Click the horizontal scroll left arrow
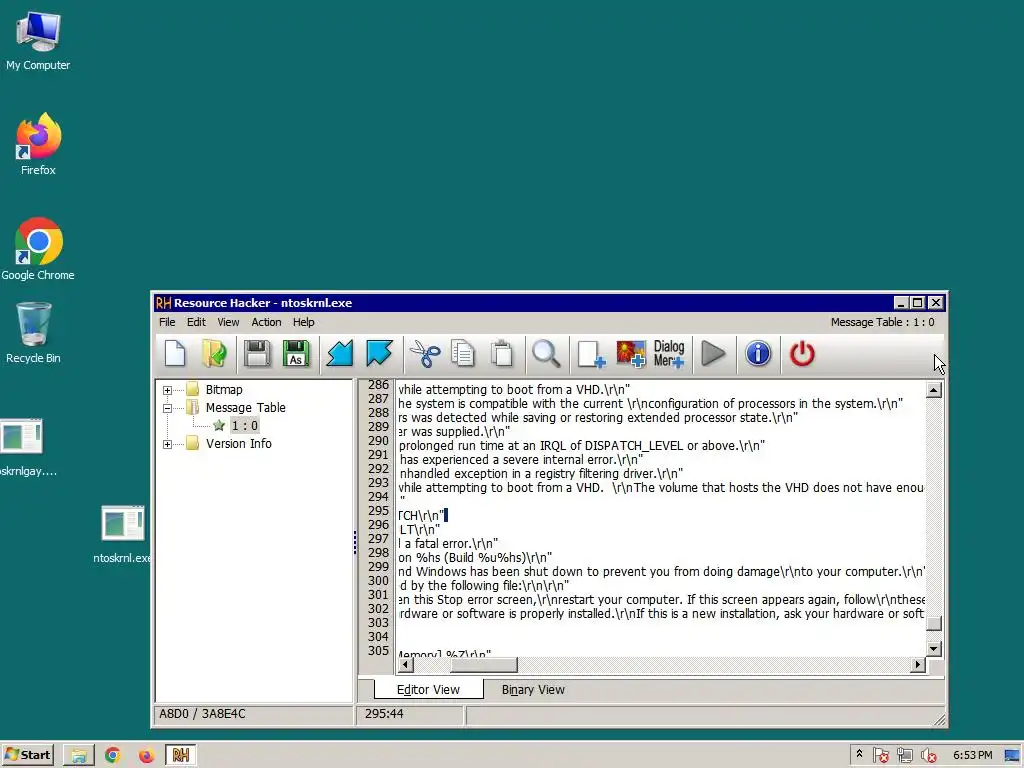 click(x=406, y=665)
